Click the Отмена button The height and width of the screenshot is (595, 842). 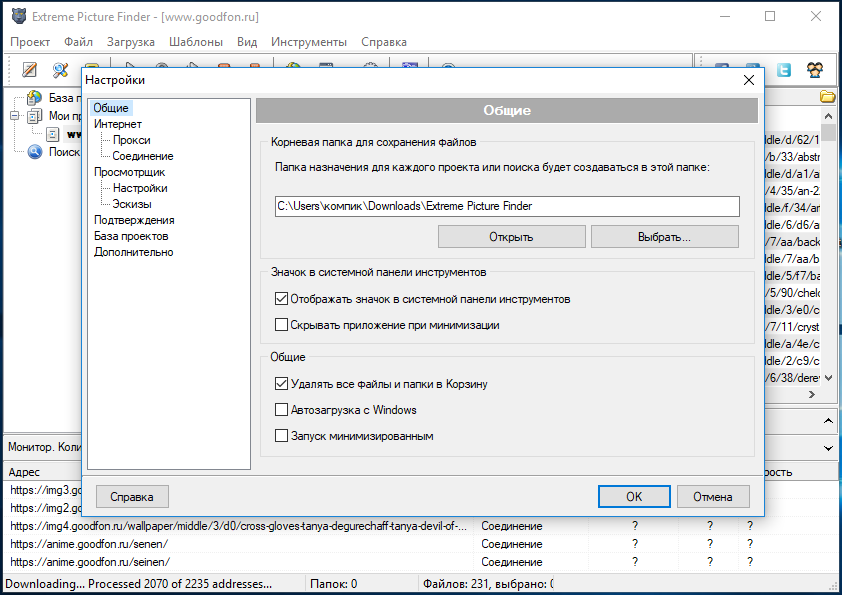713,497
